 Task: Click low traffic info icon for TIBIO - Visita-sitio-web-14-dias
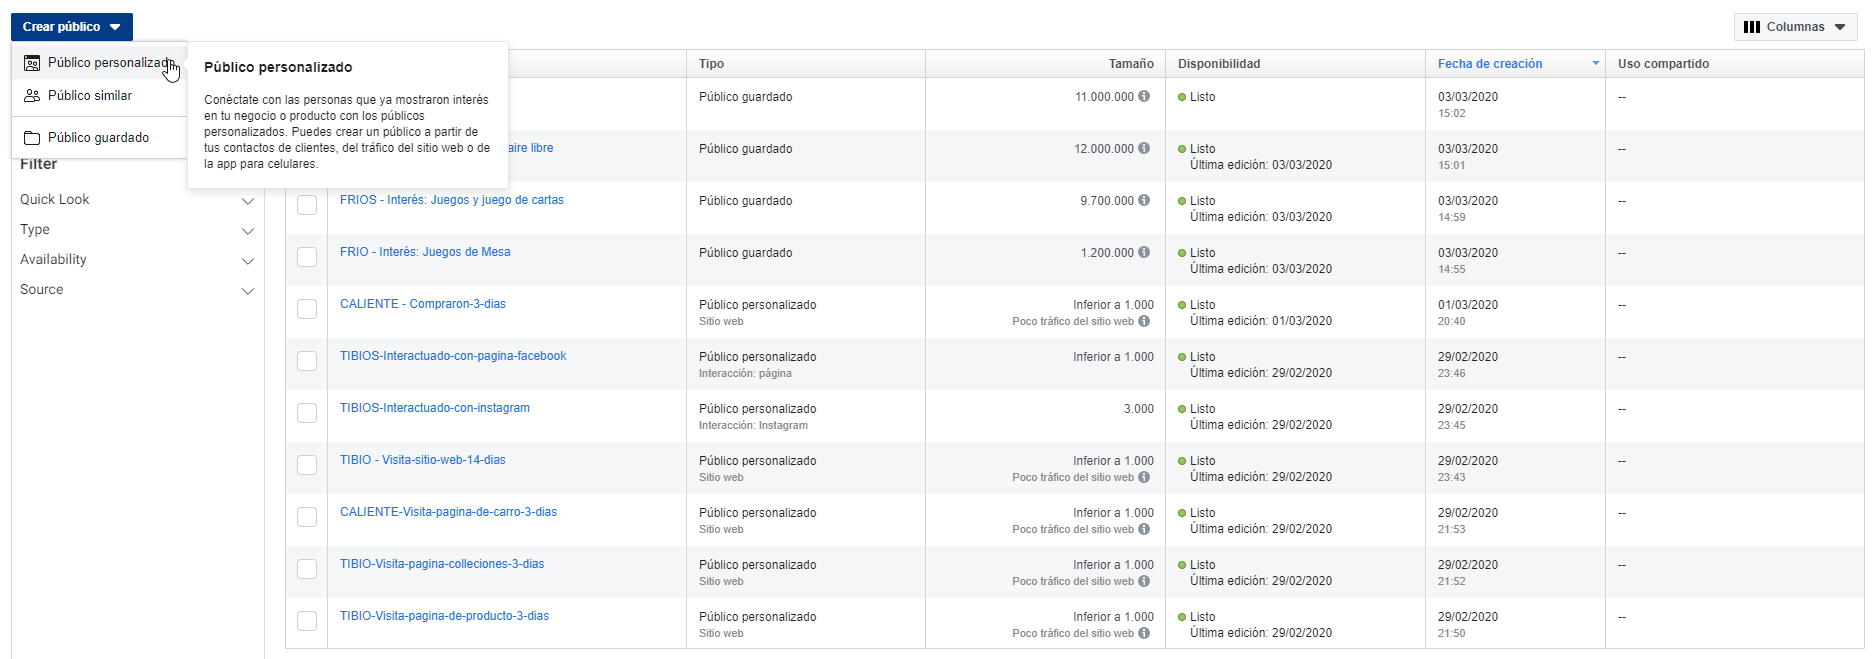[x=1144, y=478]
